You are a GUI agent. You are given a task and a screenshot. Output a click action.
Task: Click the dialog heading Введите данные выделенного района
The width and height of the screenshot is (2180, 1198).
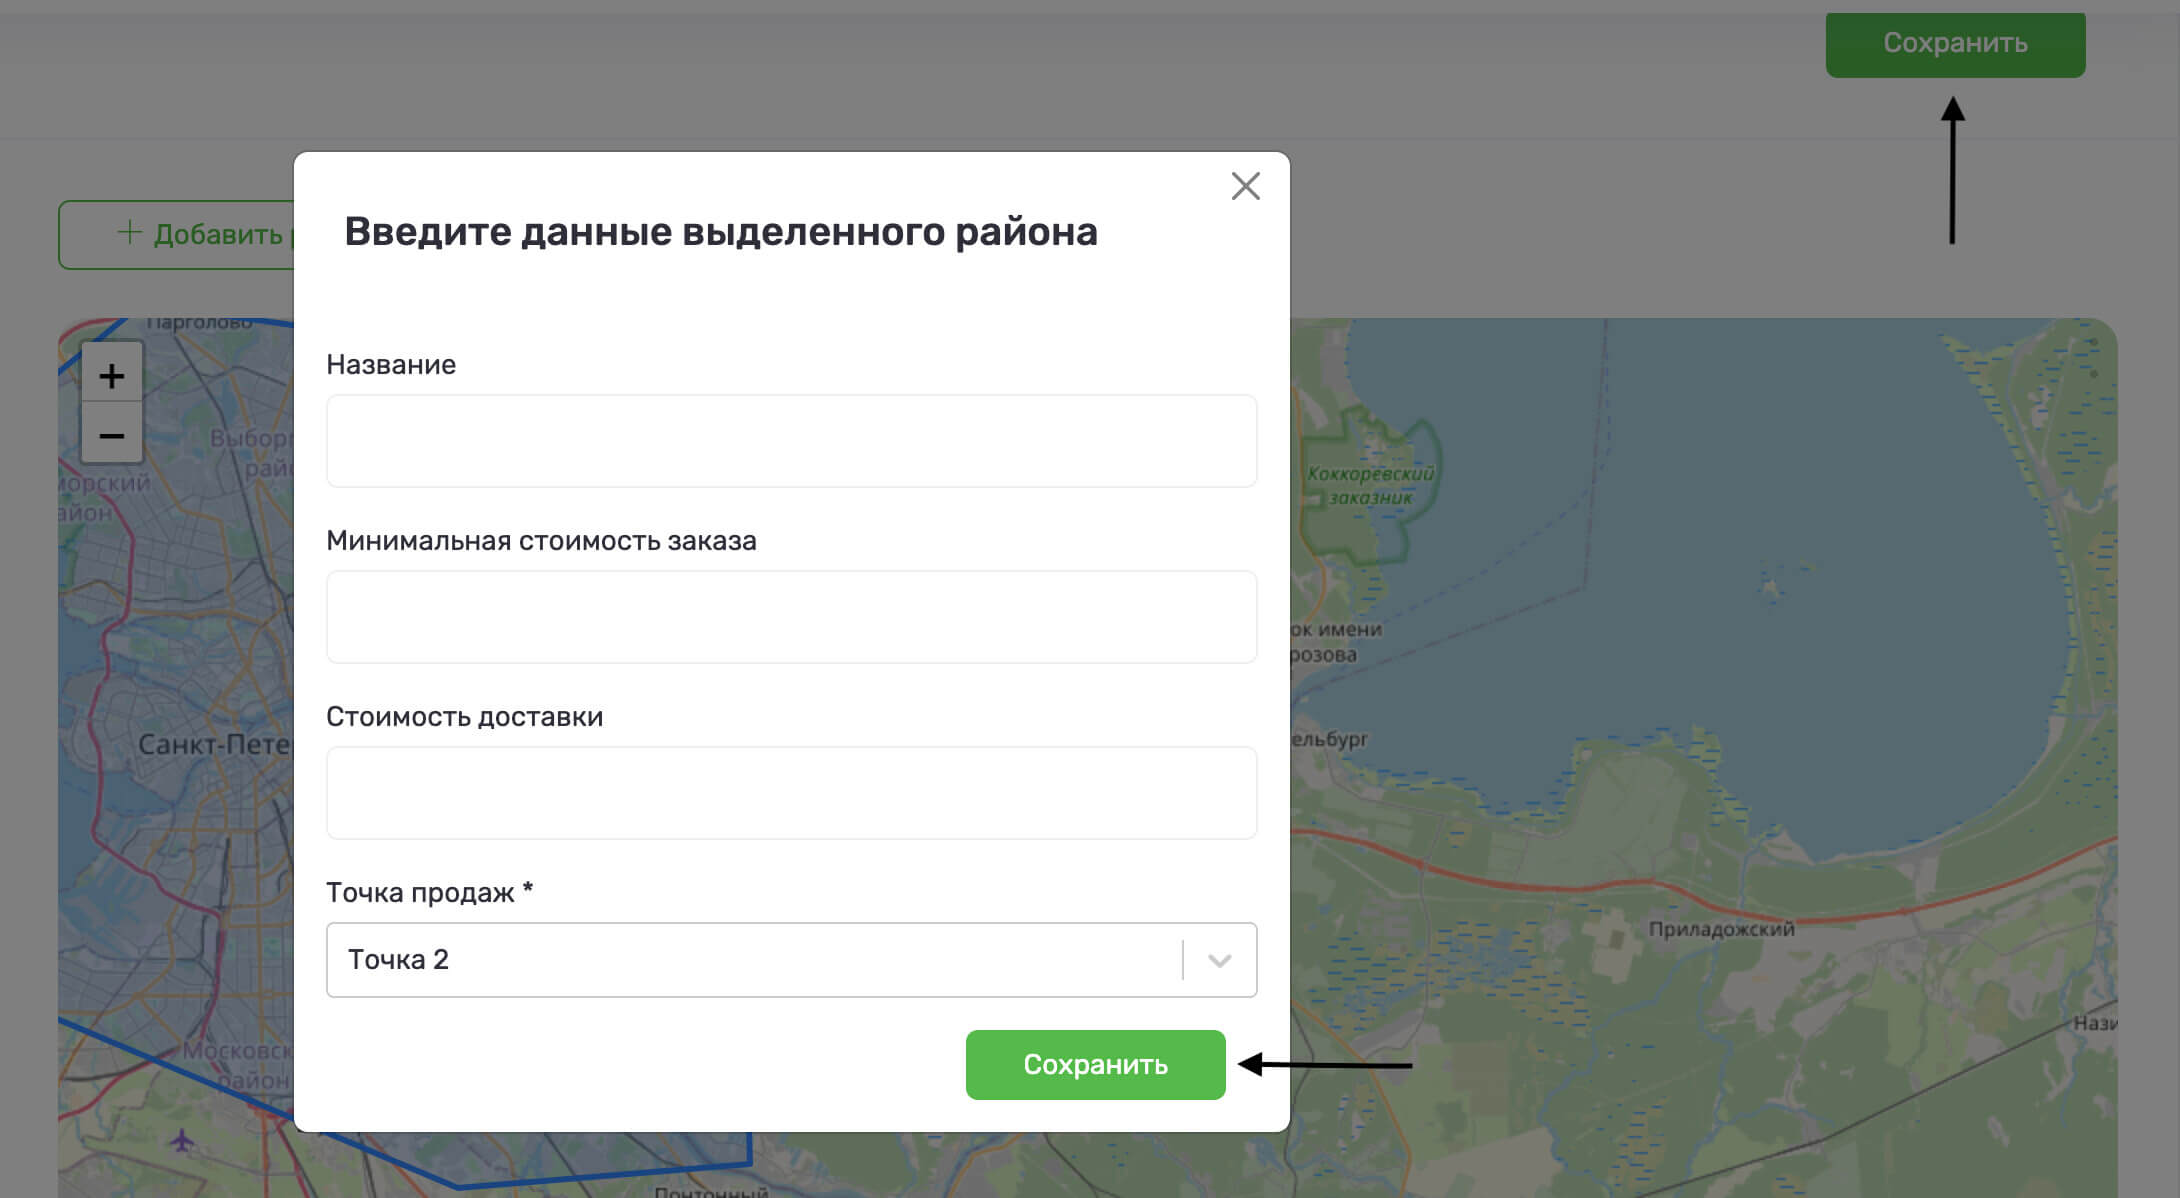(720, 232)
